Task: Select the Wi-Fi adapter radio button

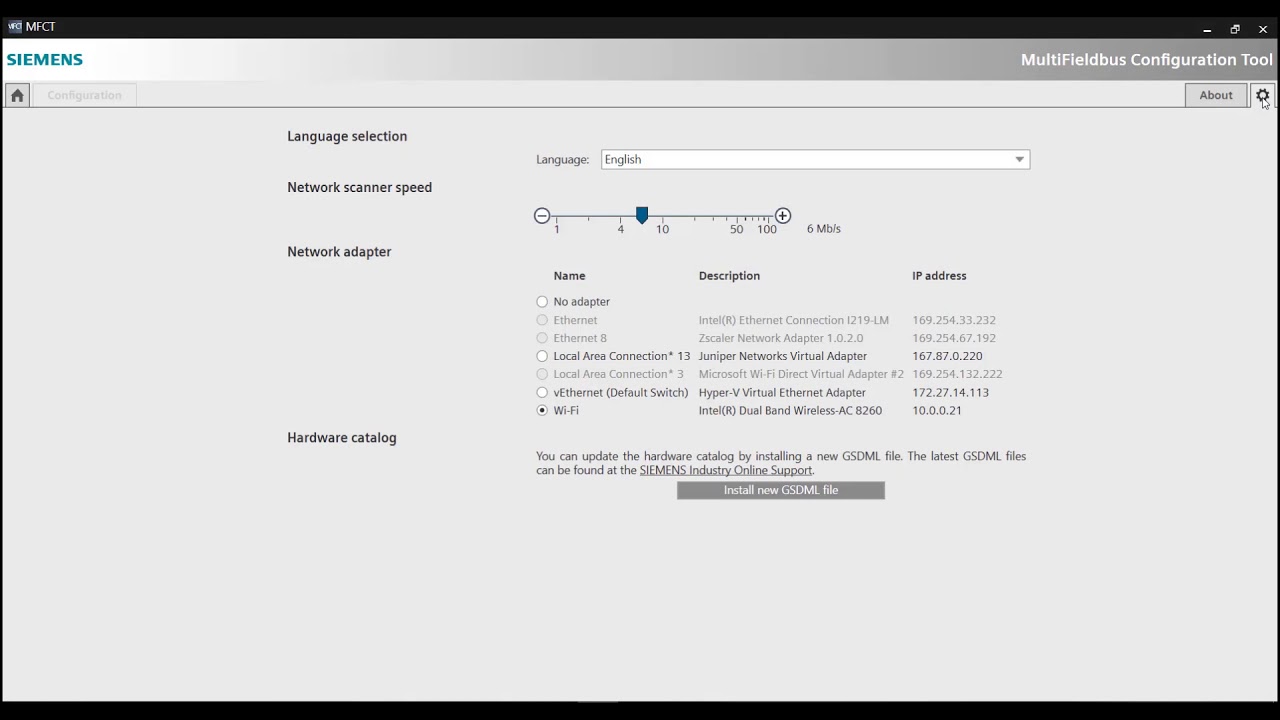Action: pyautogui.click(x=542, y=411)
